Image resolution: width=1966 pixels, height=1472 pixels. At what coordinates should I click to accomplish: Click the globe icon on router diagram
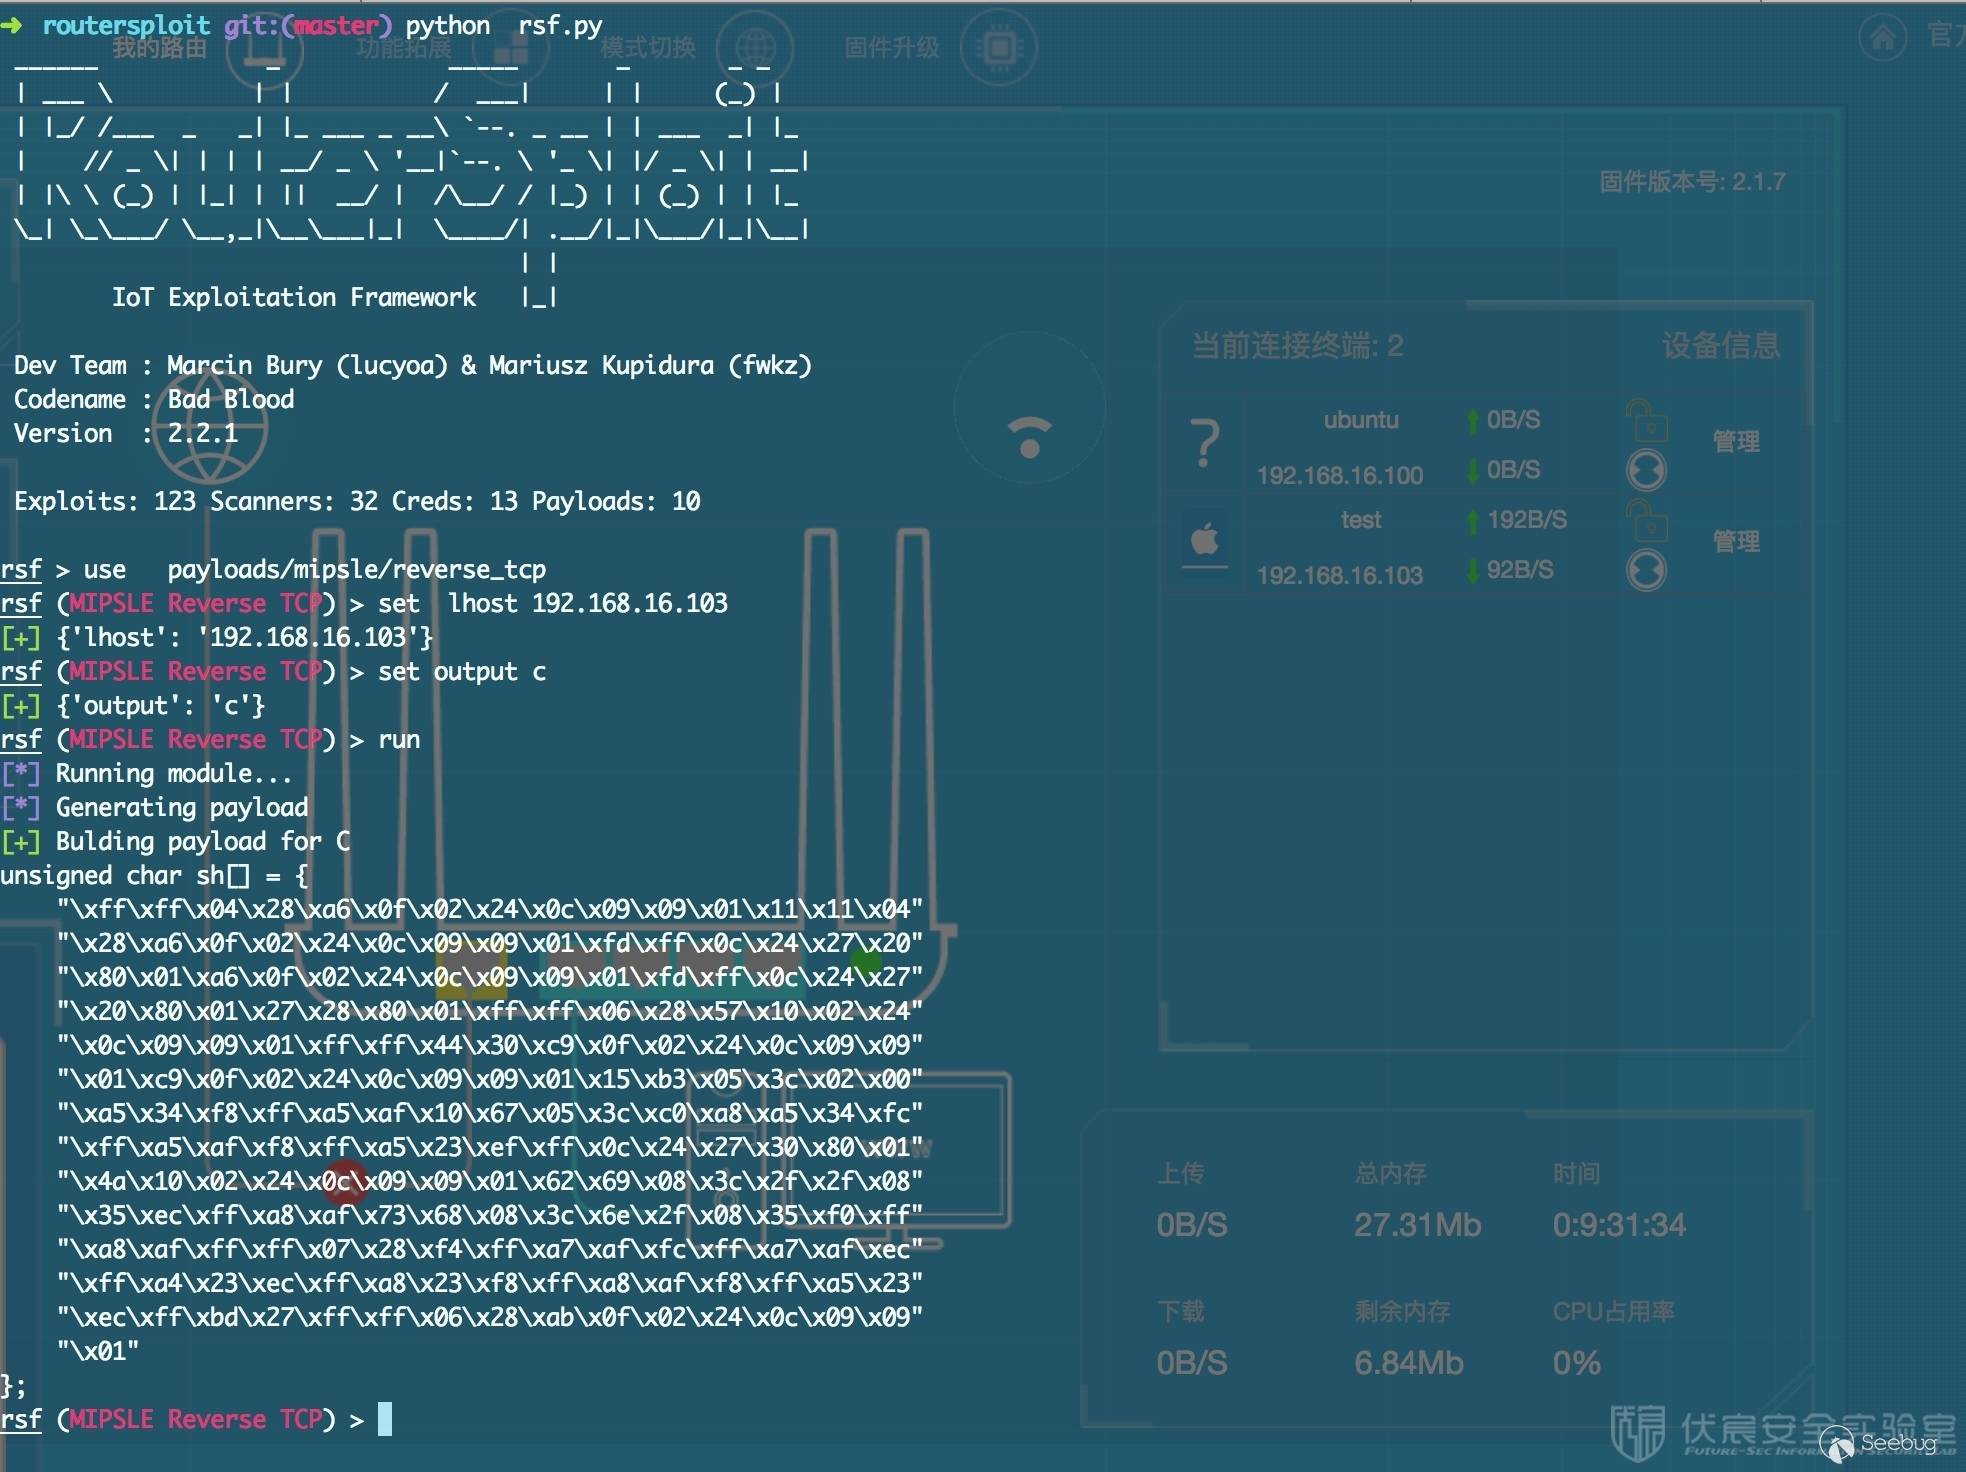[210, 428]
